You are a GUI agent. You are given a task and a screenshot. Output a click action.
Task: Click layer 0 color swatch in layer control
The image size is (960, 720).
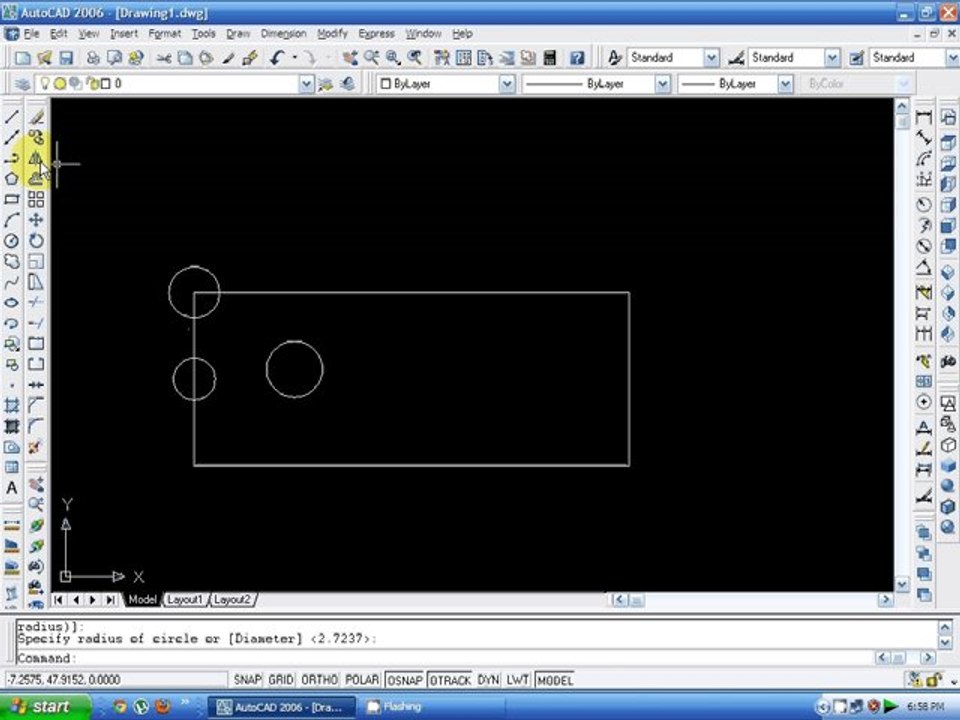pos(105,84)
